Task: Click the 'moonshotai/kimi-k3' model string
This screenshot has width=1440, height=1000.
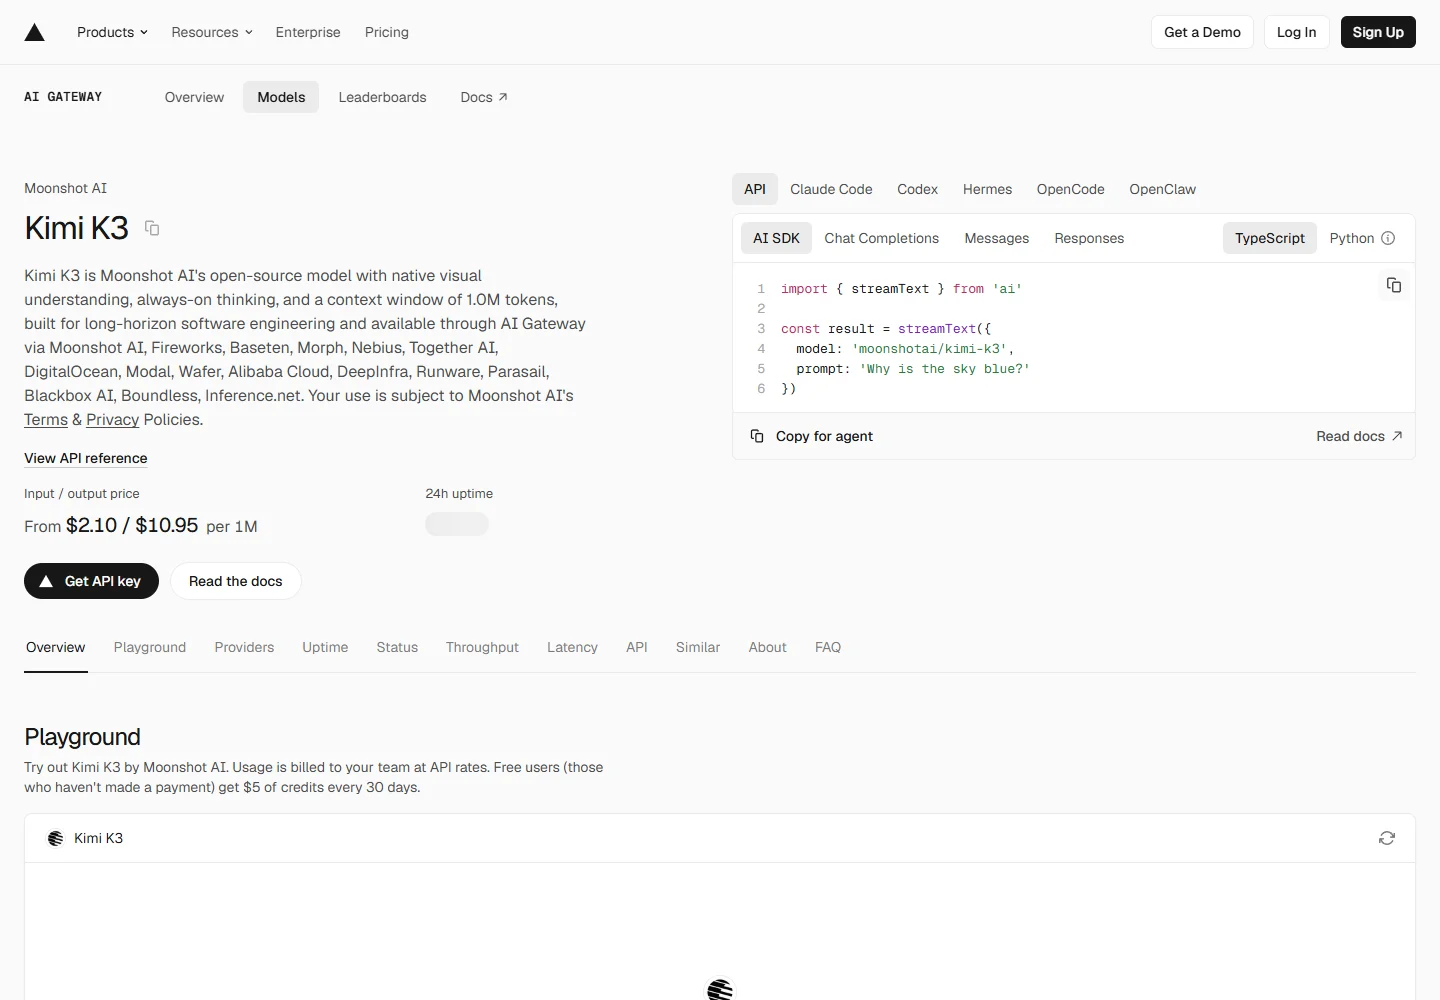Action: 929,349
